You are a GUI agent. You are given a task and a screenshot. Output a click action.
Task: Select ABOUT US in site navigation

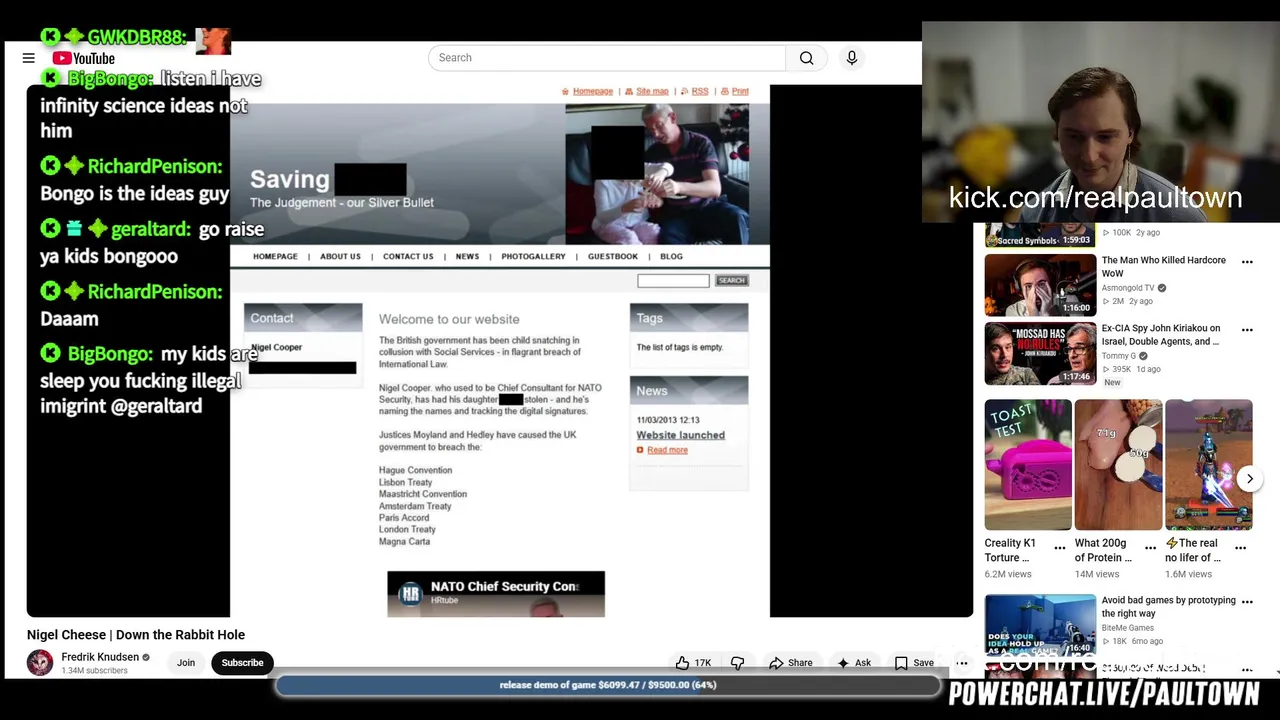(x=340, y=257)
